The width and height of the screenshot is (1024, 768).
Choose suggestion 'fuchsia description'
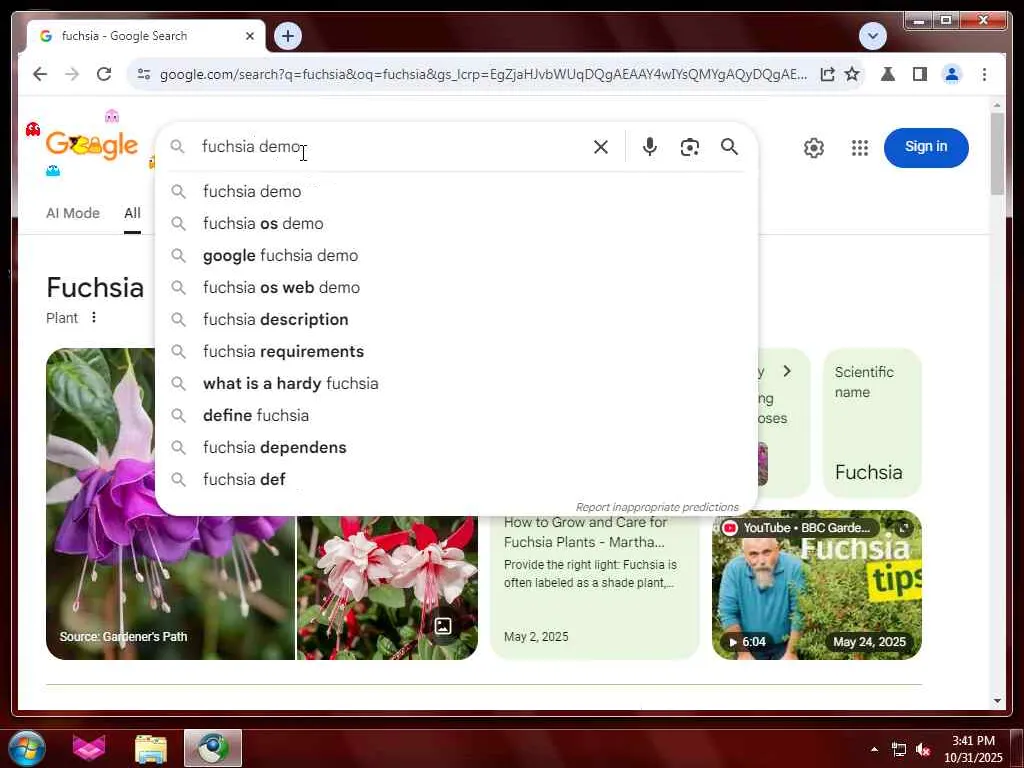coord(456,319)
